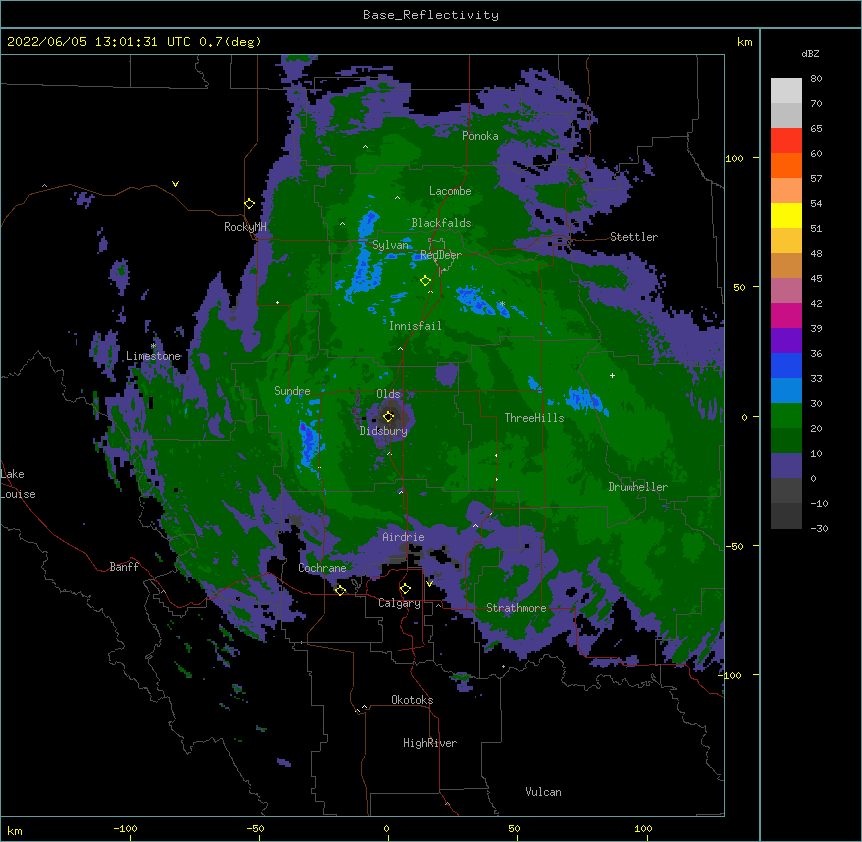Click the yellow marker above Calgary
Screen dimensions: 862x842
coord(405,589)
